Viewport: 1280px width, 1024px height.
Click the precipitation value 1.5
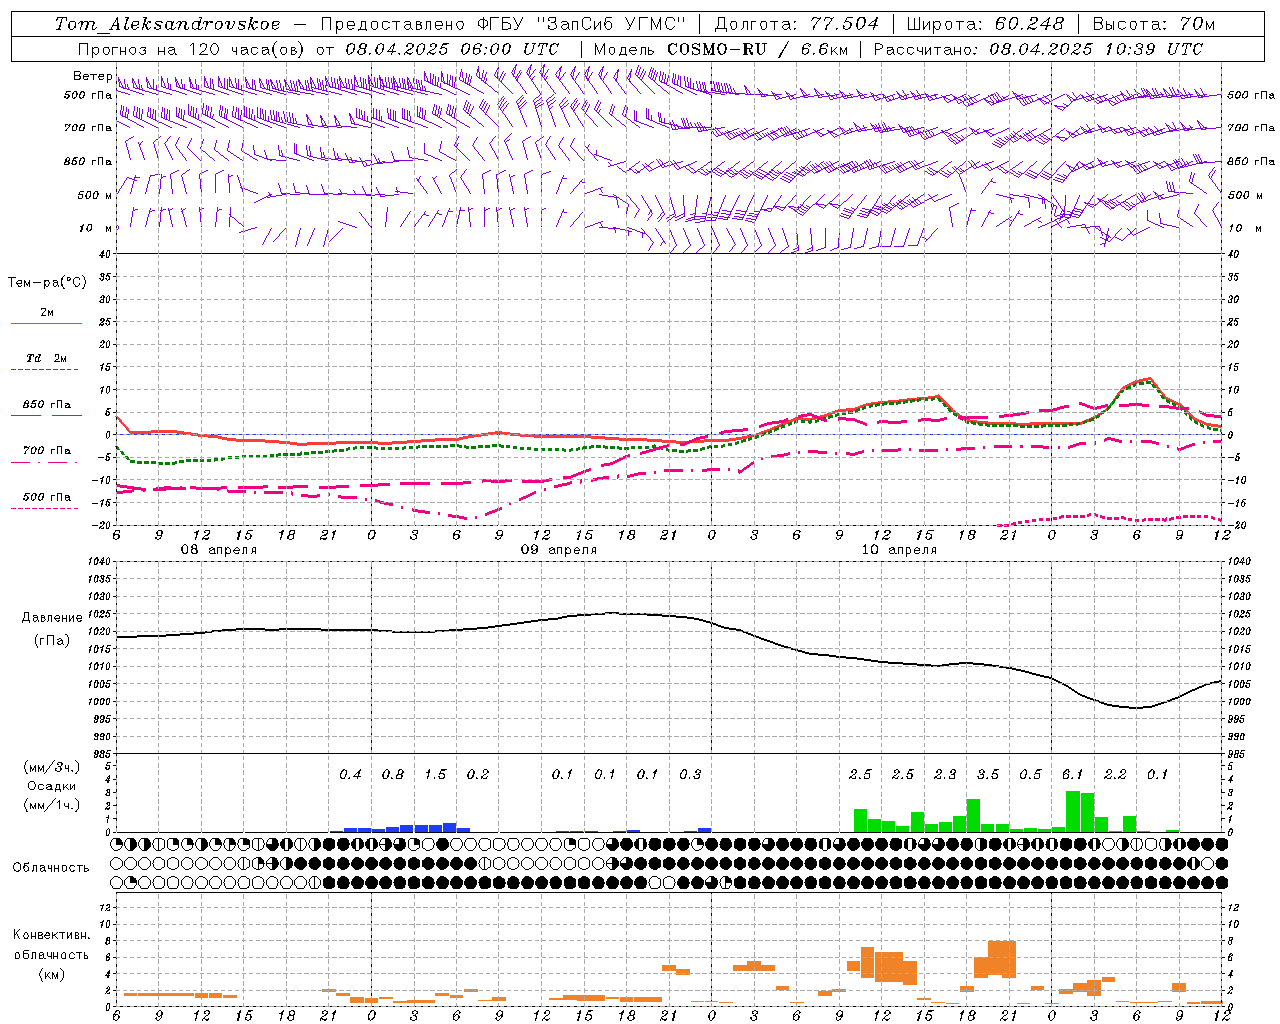pos(435,774)
